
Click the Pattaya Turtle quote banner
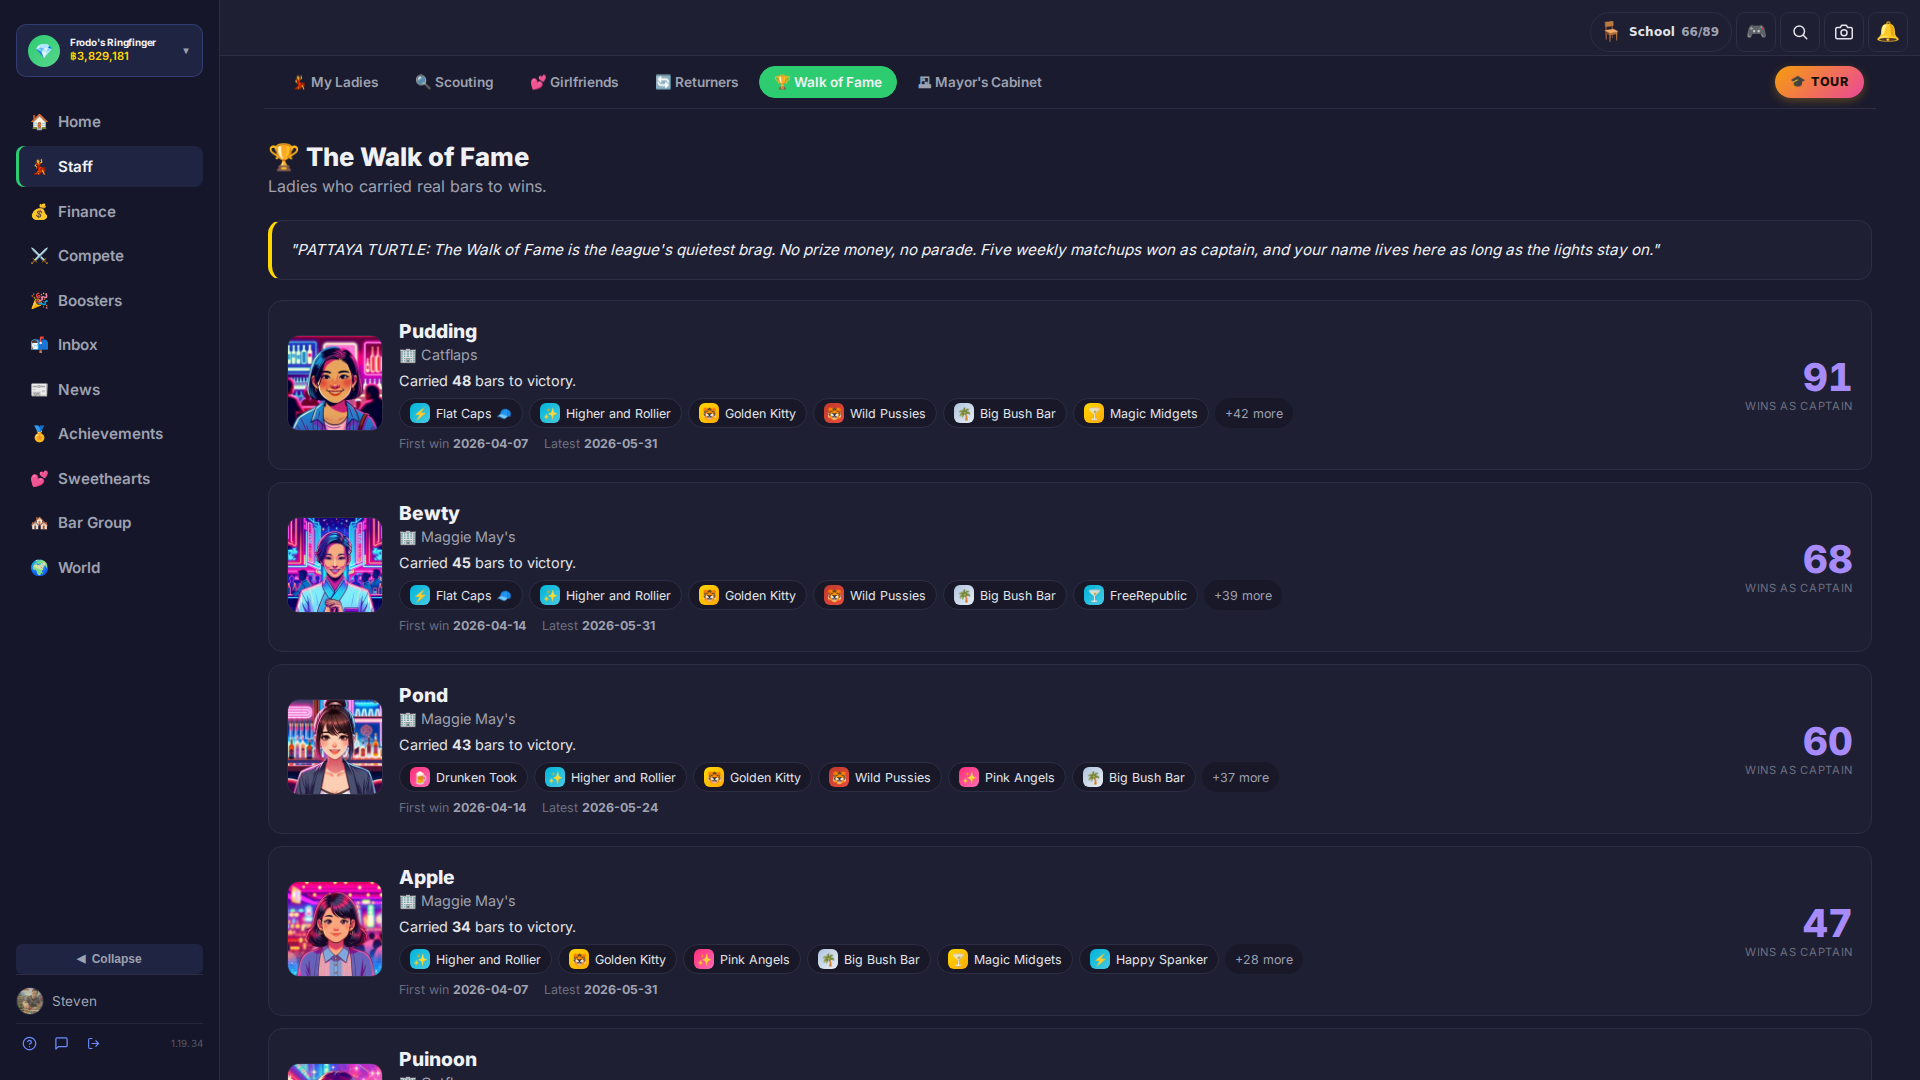(x=1070, y=250)
